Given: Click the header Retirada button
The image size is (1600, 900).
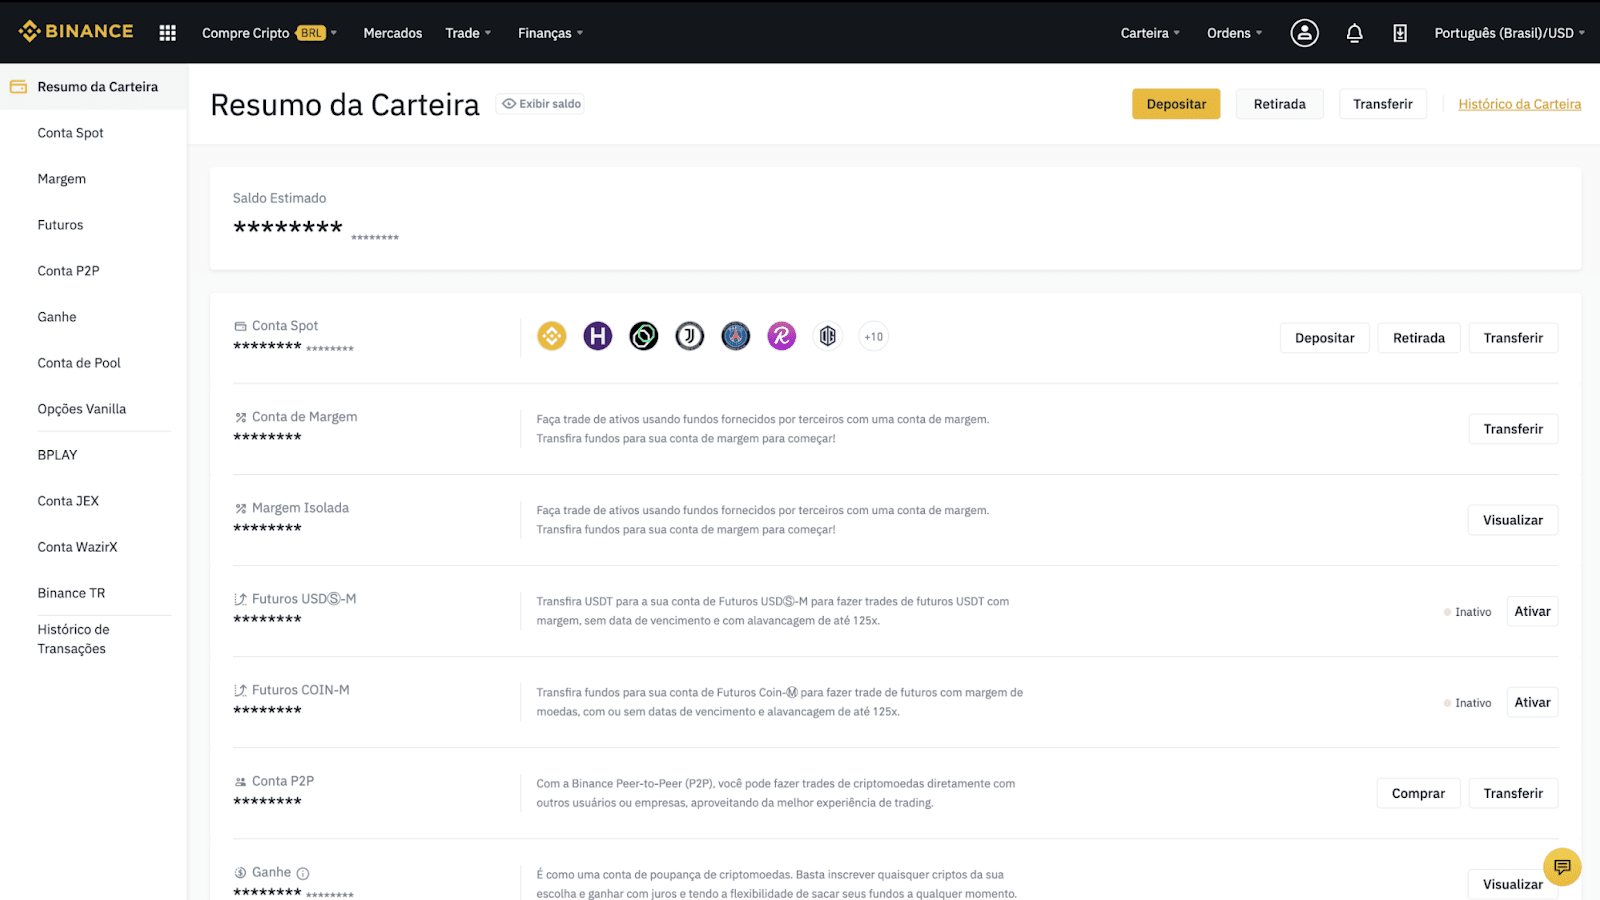Looking at the screenshot, I should click(x=1280, y=104).
